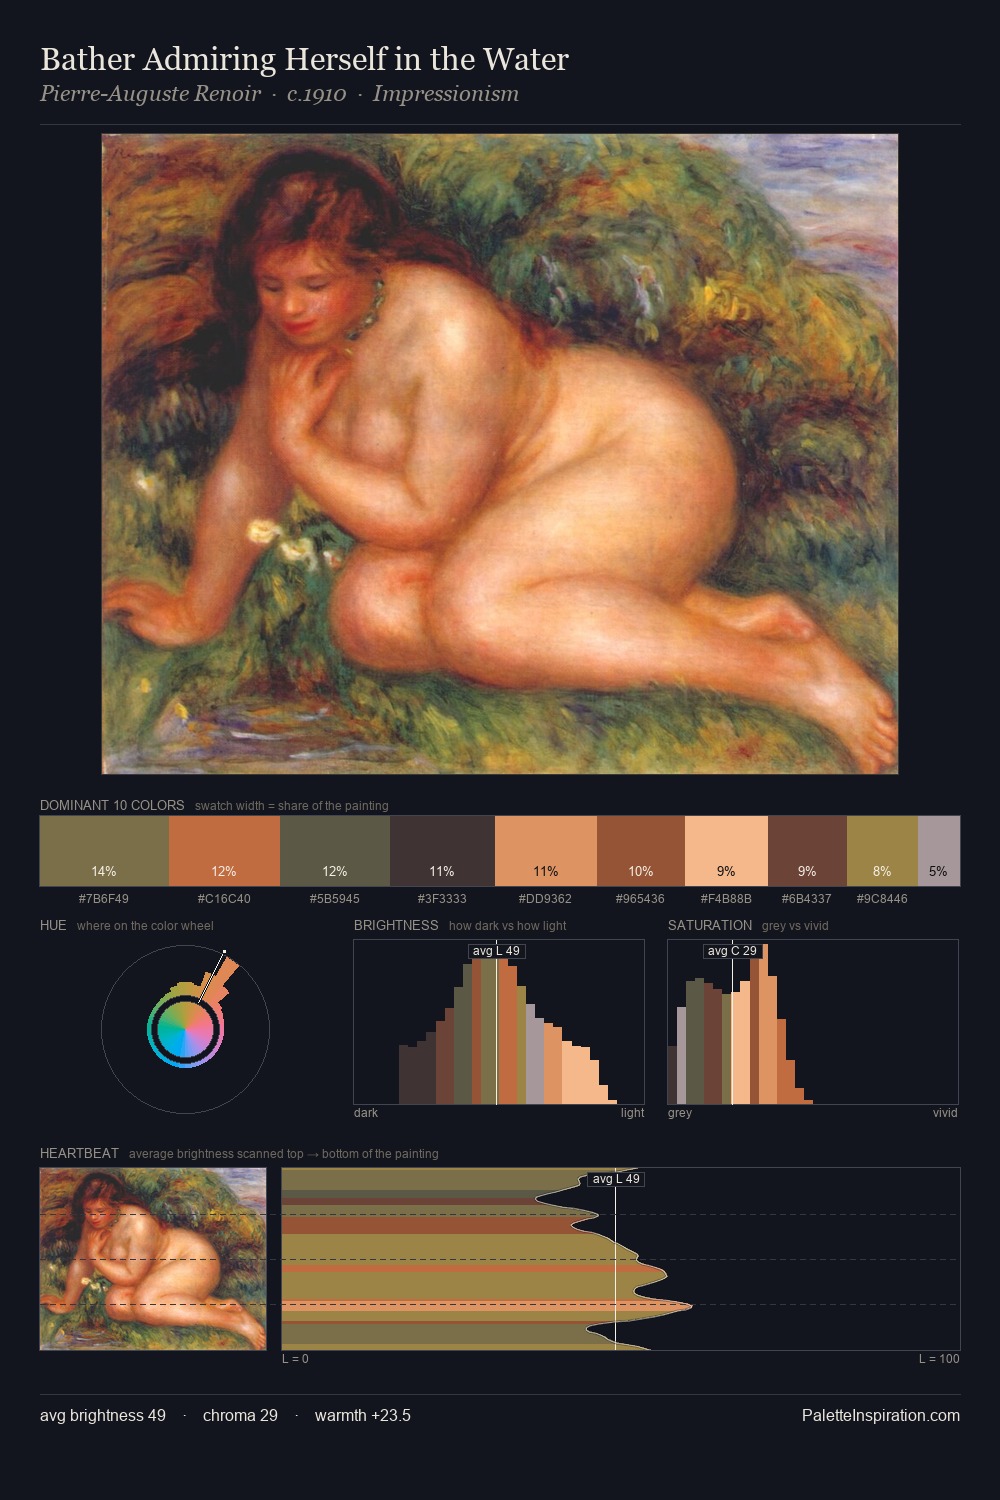
Task: Click the 'SATURATION' section heading
Action: click(x=710, y=925)
